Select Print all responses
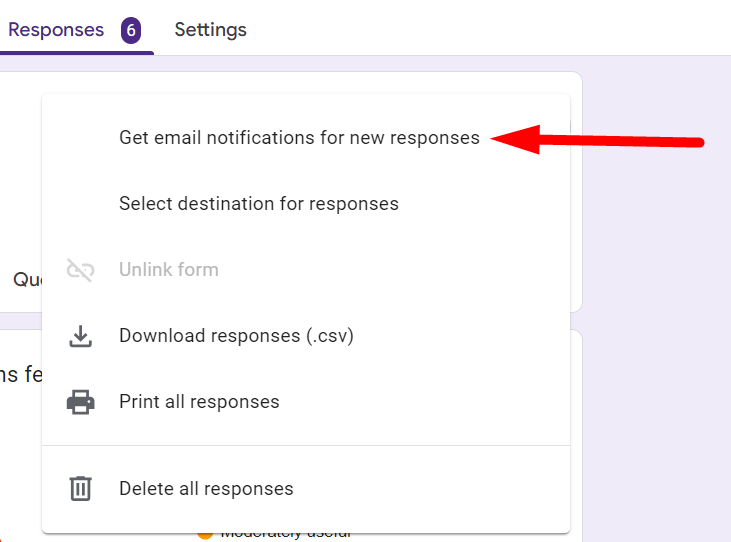The width and height of the screenshot is (731, 542). [x=199, y=402]
